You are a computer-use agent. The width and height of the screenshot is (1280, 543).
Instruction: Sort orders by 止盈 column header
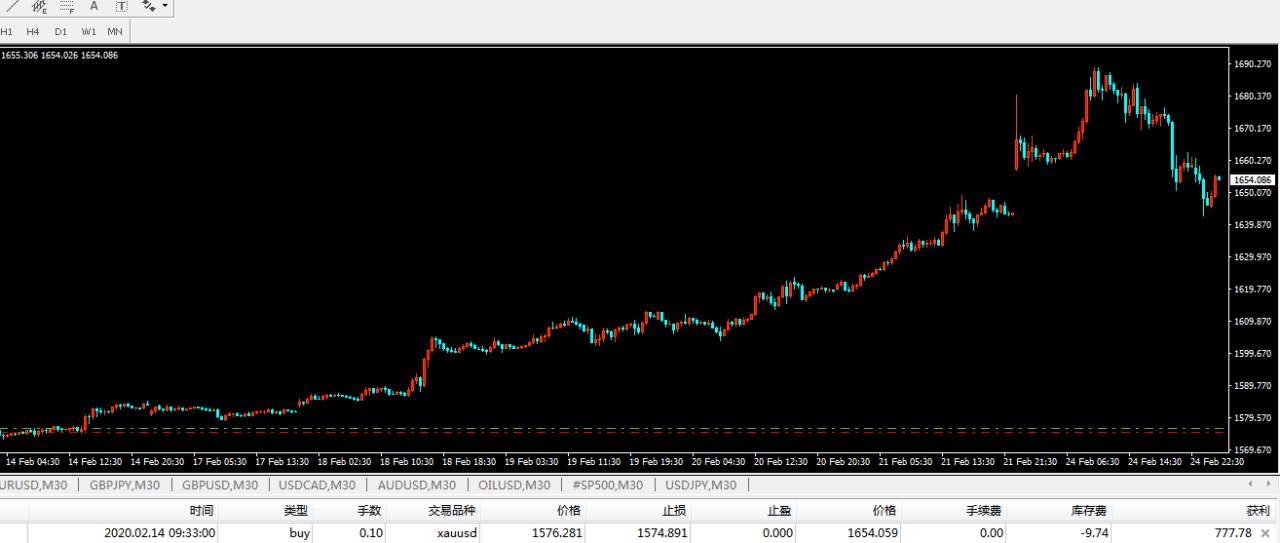[x=779, y=510]
